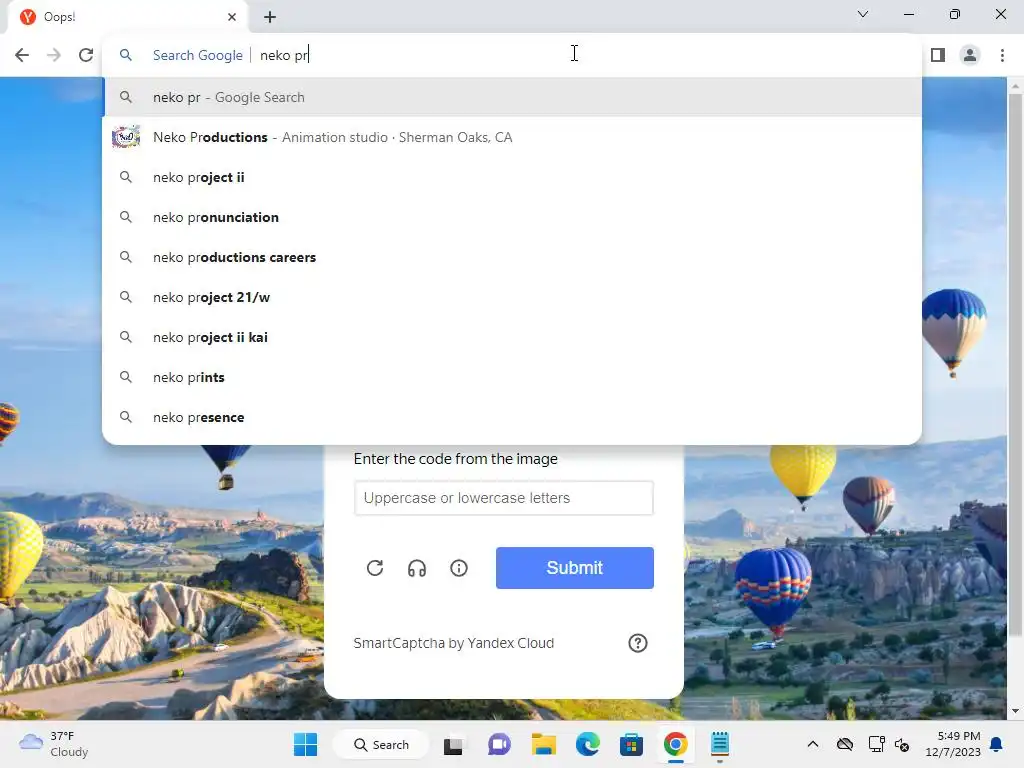Open the SmartCaptcha help question mark
The width and height of the screenshot is (1024, 768).
point(637,643)
